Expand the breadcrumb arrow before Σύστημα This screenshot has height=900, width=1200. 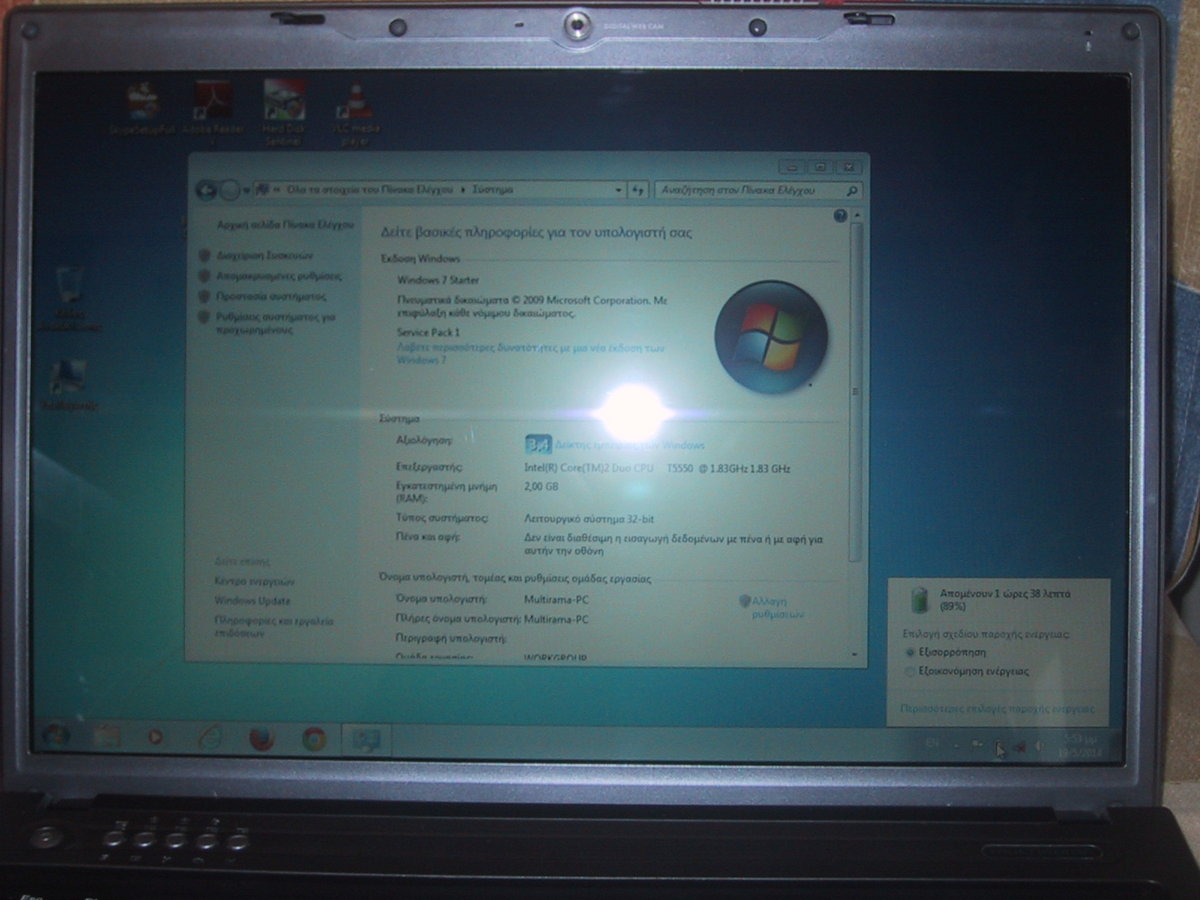(465, 188)
